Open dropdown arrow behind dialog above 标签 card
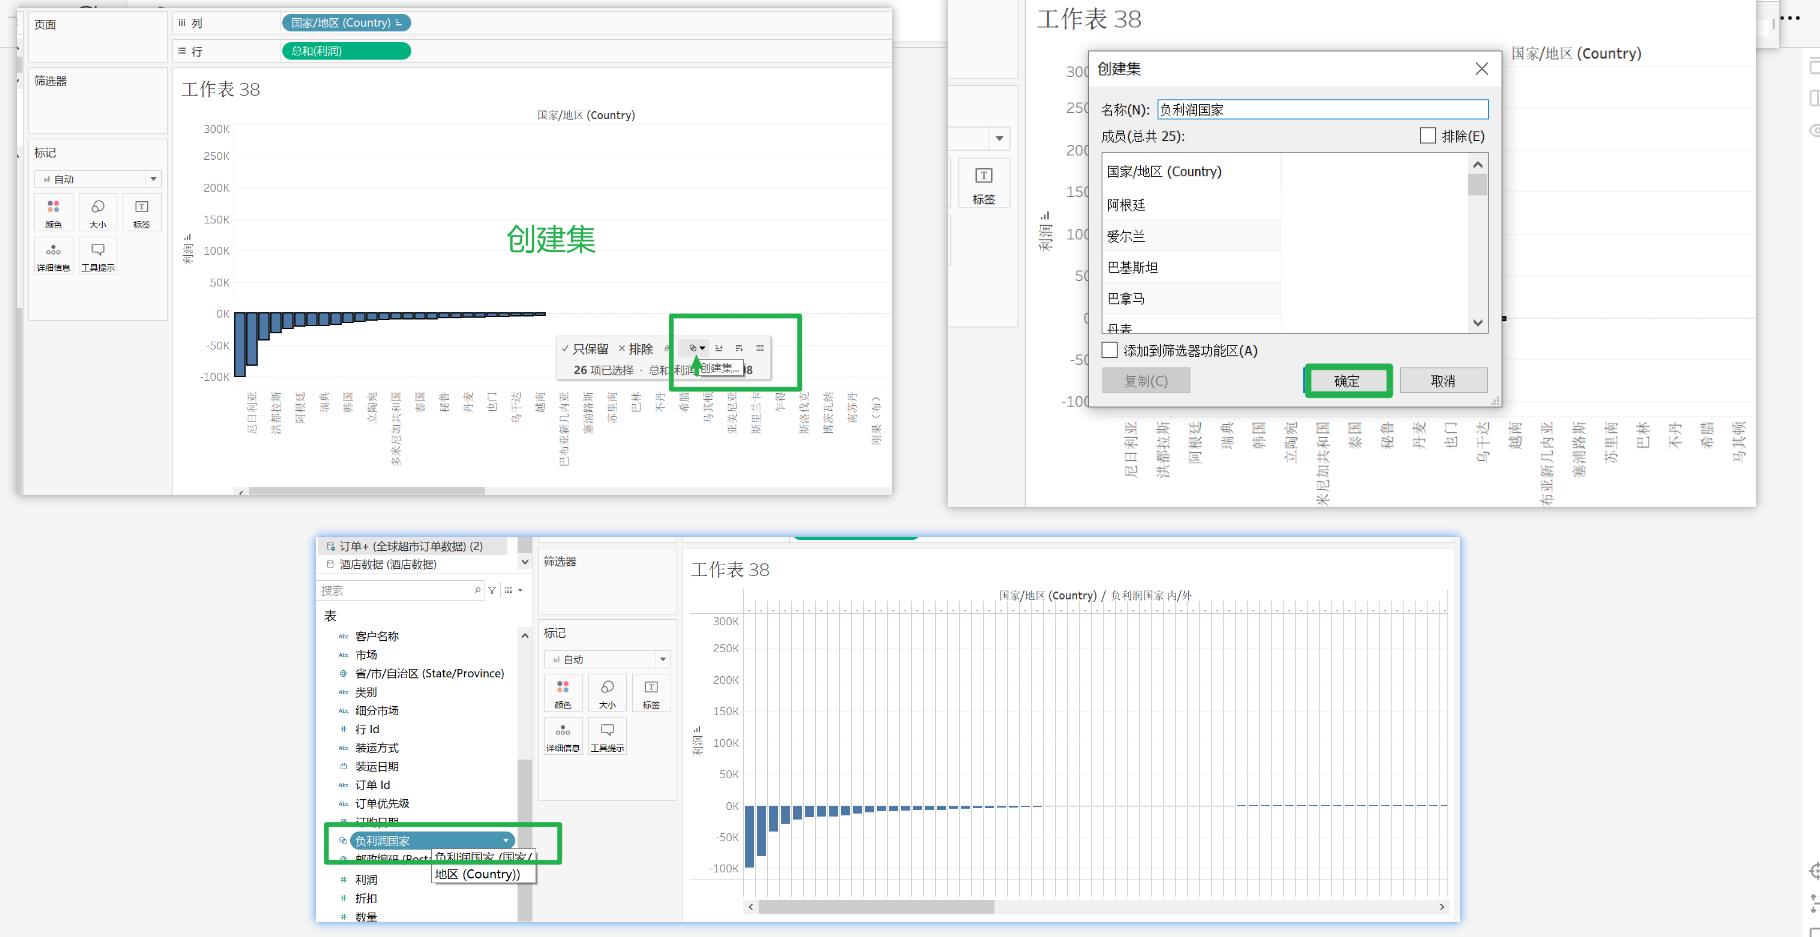1820x937 pixels. [x=999, y=138]
